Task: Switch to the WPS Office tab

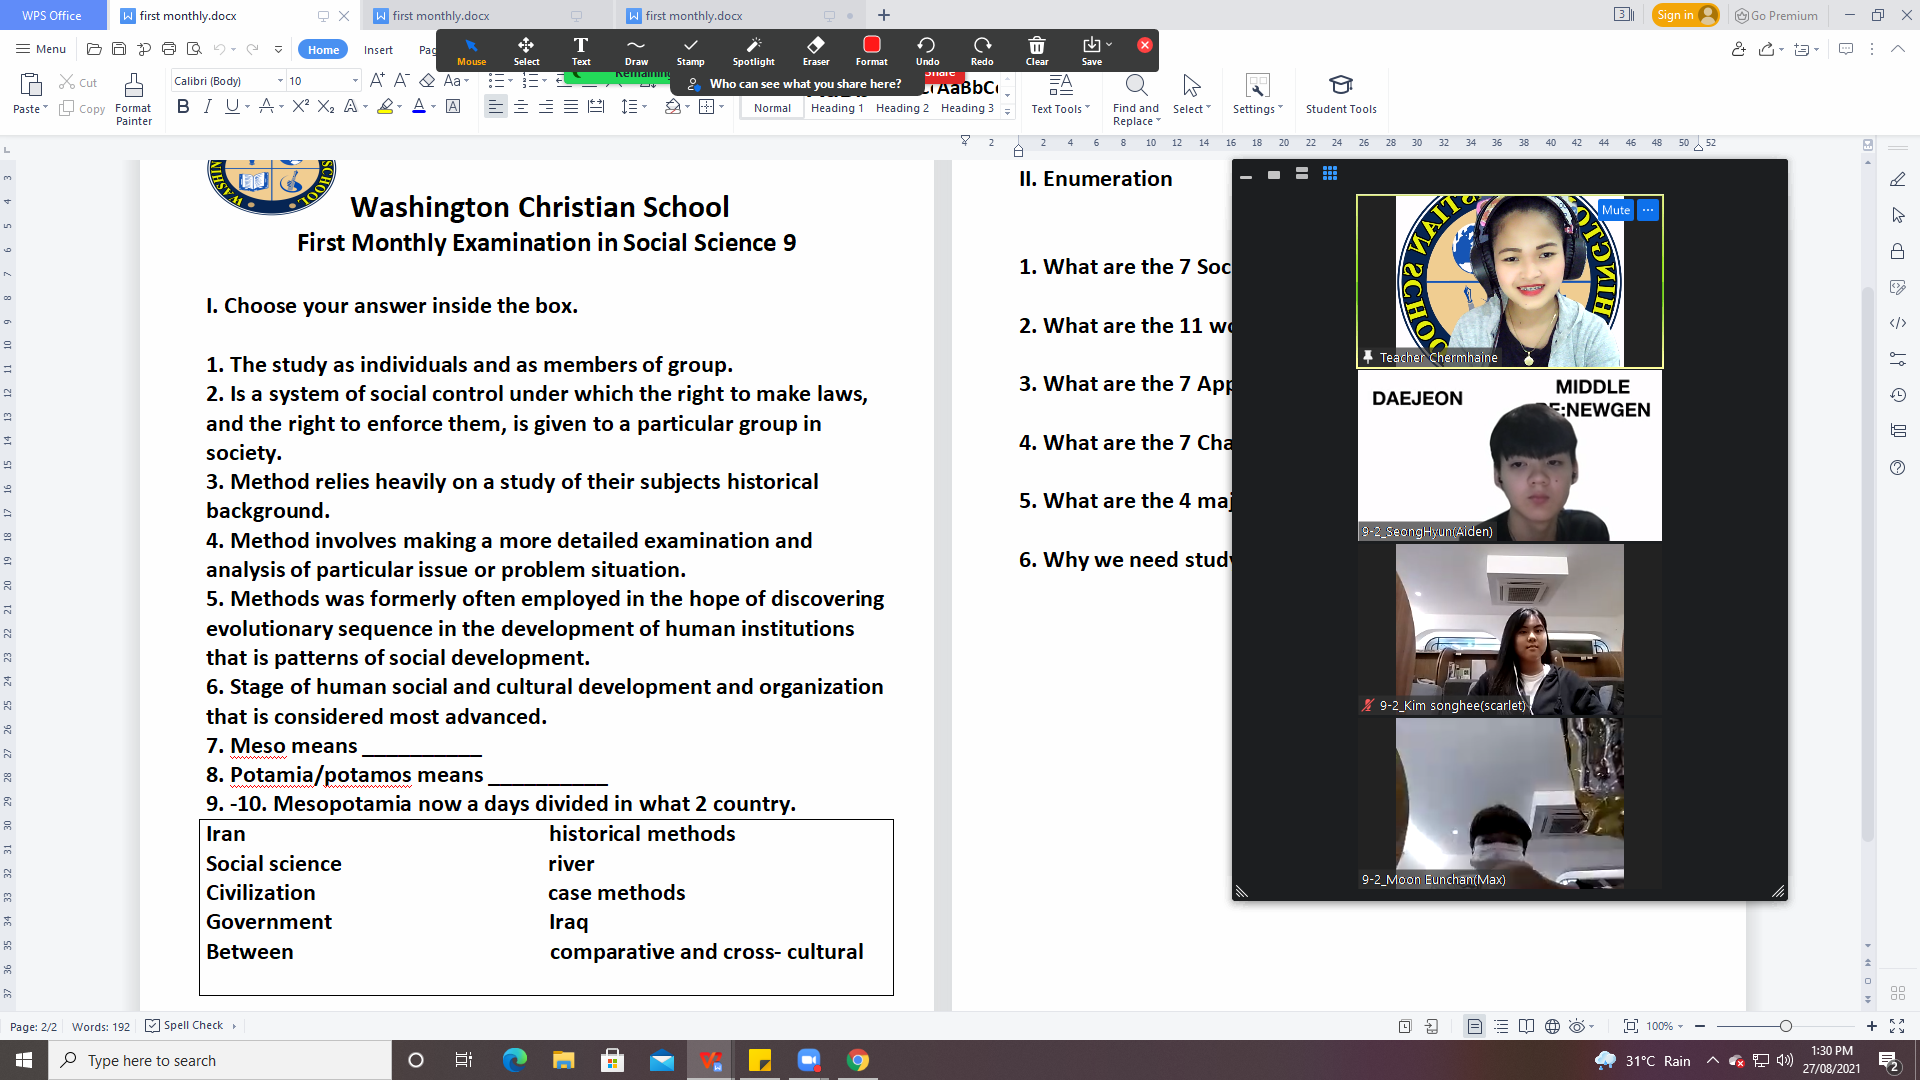Action: (52, 15)
